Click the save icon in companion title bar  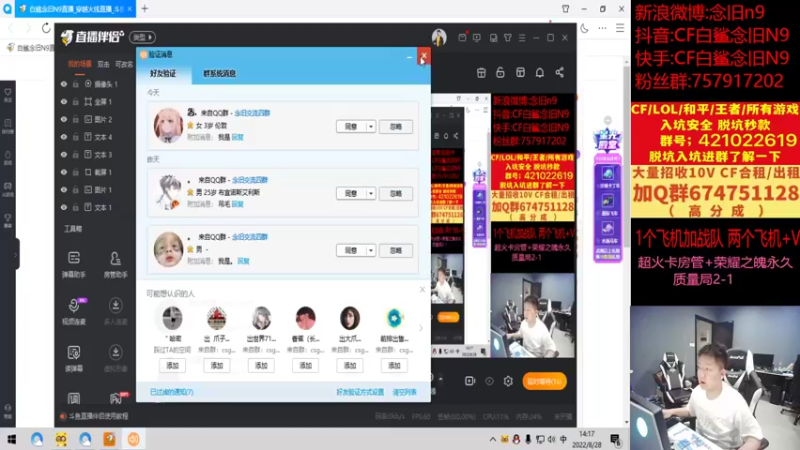pyautogui.click(x=493, y=38)
